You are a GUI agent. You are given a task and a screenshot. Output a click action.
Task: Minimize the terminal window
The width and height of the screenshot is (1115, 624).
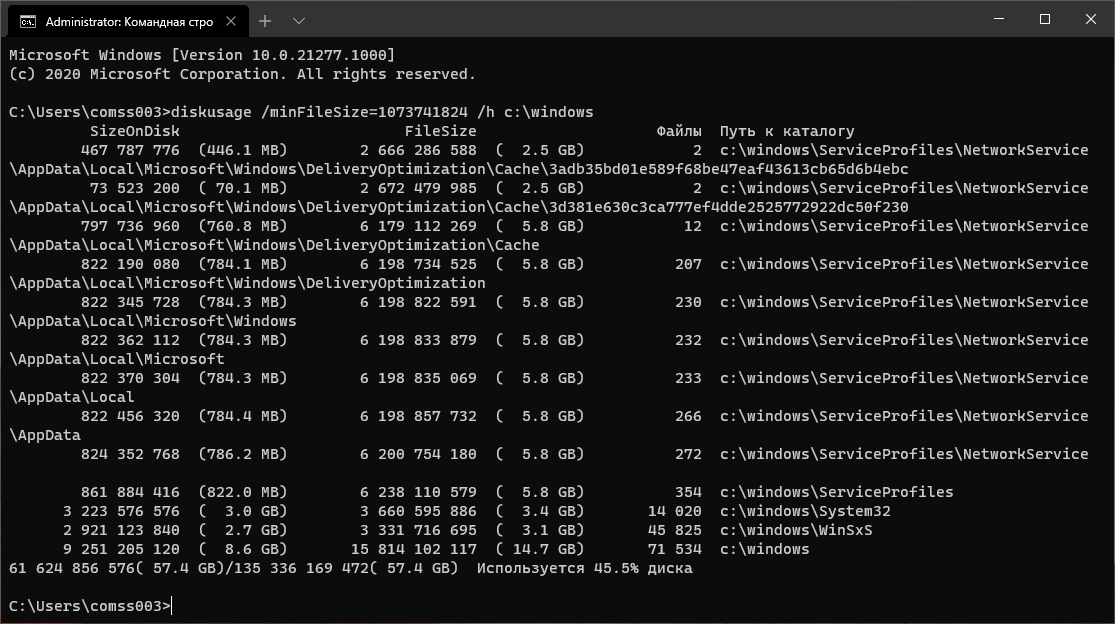pos(997,20)
